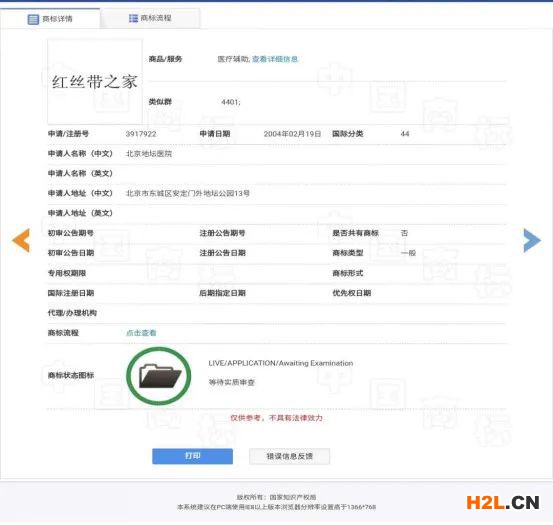This screenshot has height=525, width=553.
Task: Open the 点击查看 link for 商标流程
Action: pyautogui.click(x=141, y=333)
